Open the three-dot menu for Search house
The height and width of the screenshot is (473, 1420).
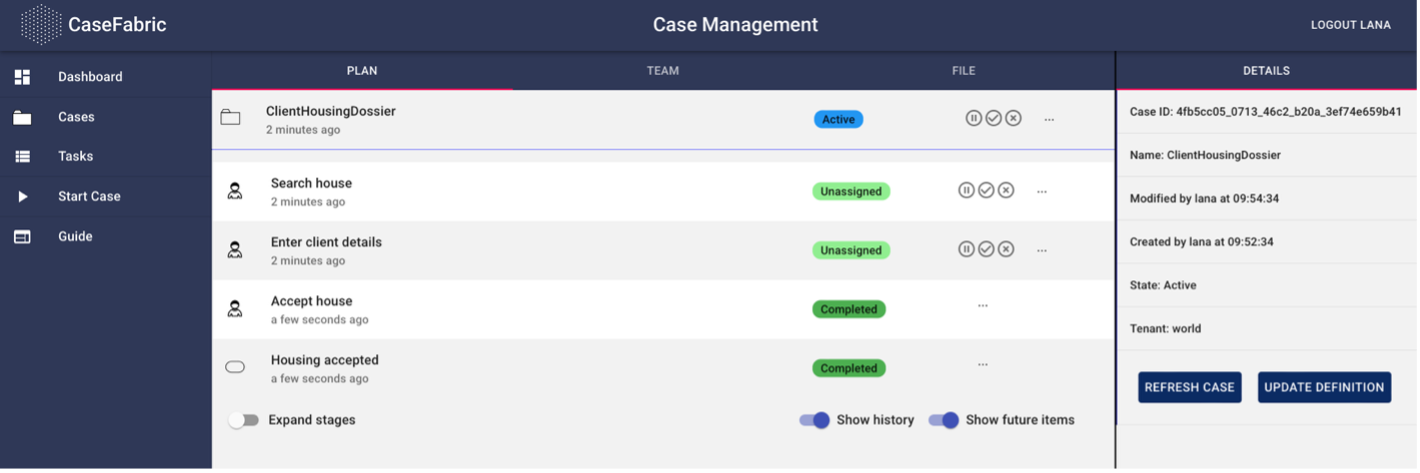tap(1042, 191)
